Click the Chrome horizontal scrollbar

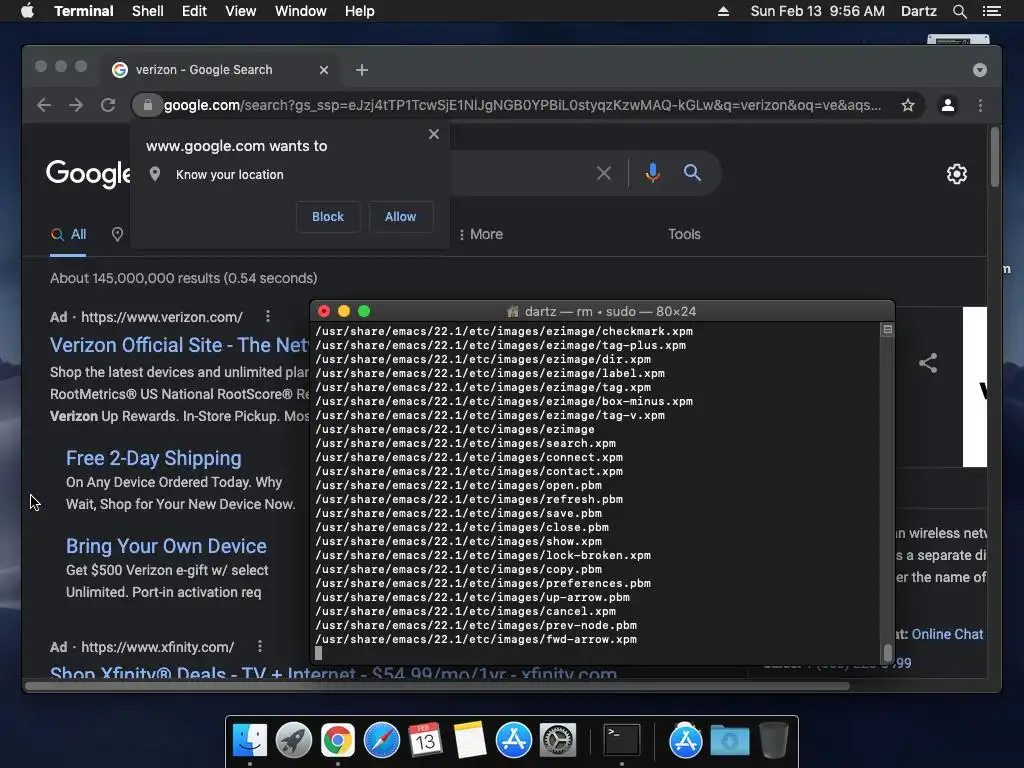pyautogui.click(x=438, y=686)
